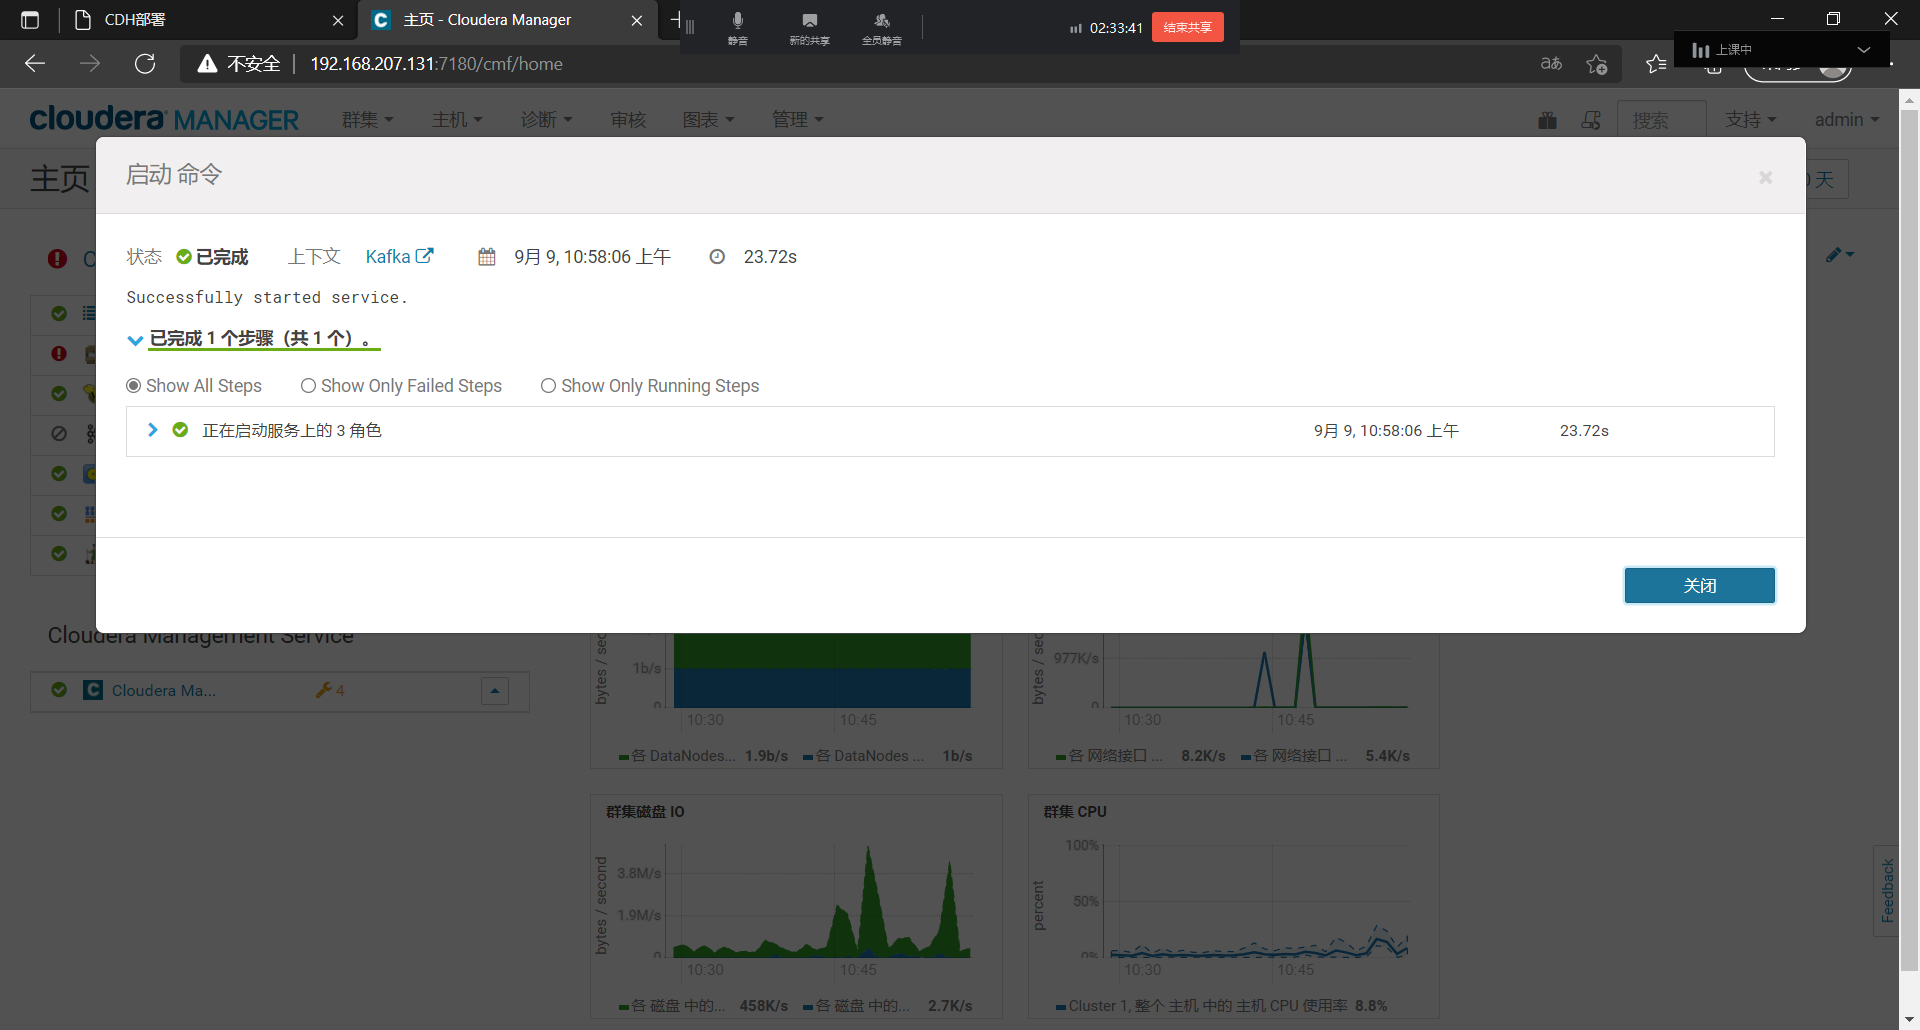Add page to favorites star icon
The width and height of the screenshot is (1920, 1030).
click(1597, 64)
